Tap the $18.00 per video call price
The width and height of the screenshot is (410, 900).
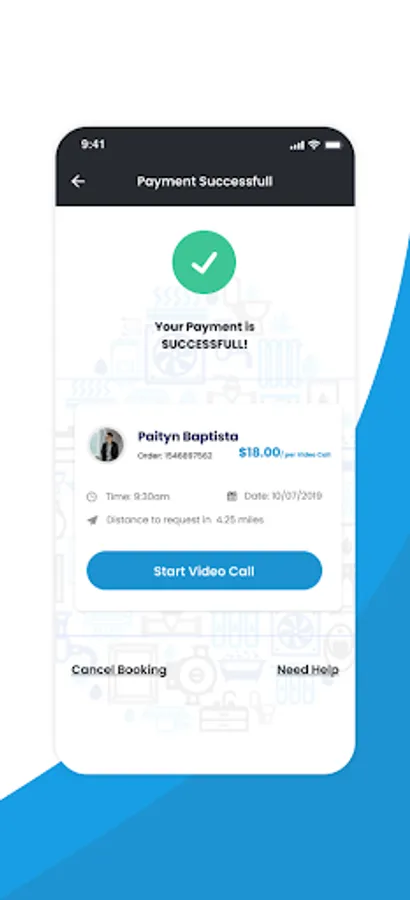pos(285,453)
